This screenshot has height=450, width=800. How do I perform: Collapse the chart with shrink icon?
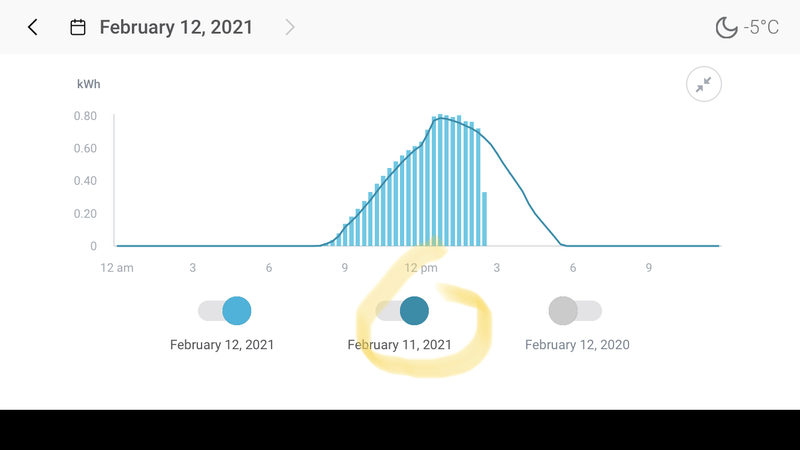tap(704, 85)
